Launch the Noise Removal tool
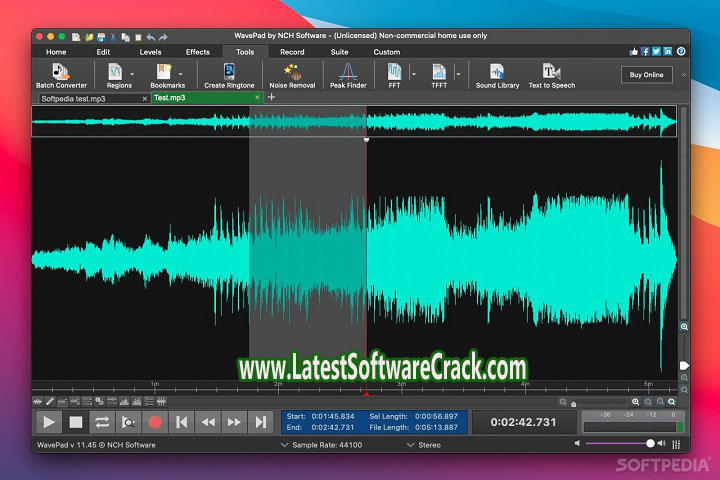This screenshot has height=480, width=720. [x=292, y=75]
